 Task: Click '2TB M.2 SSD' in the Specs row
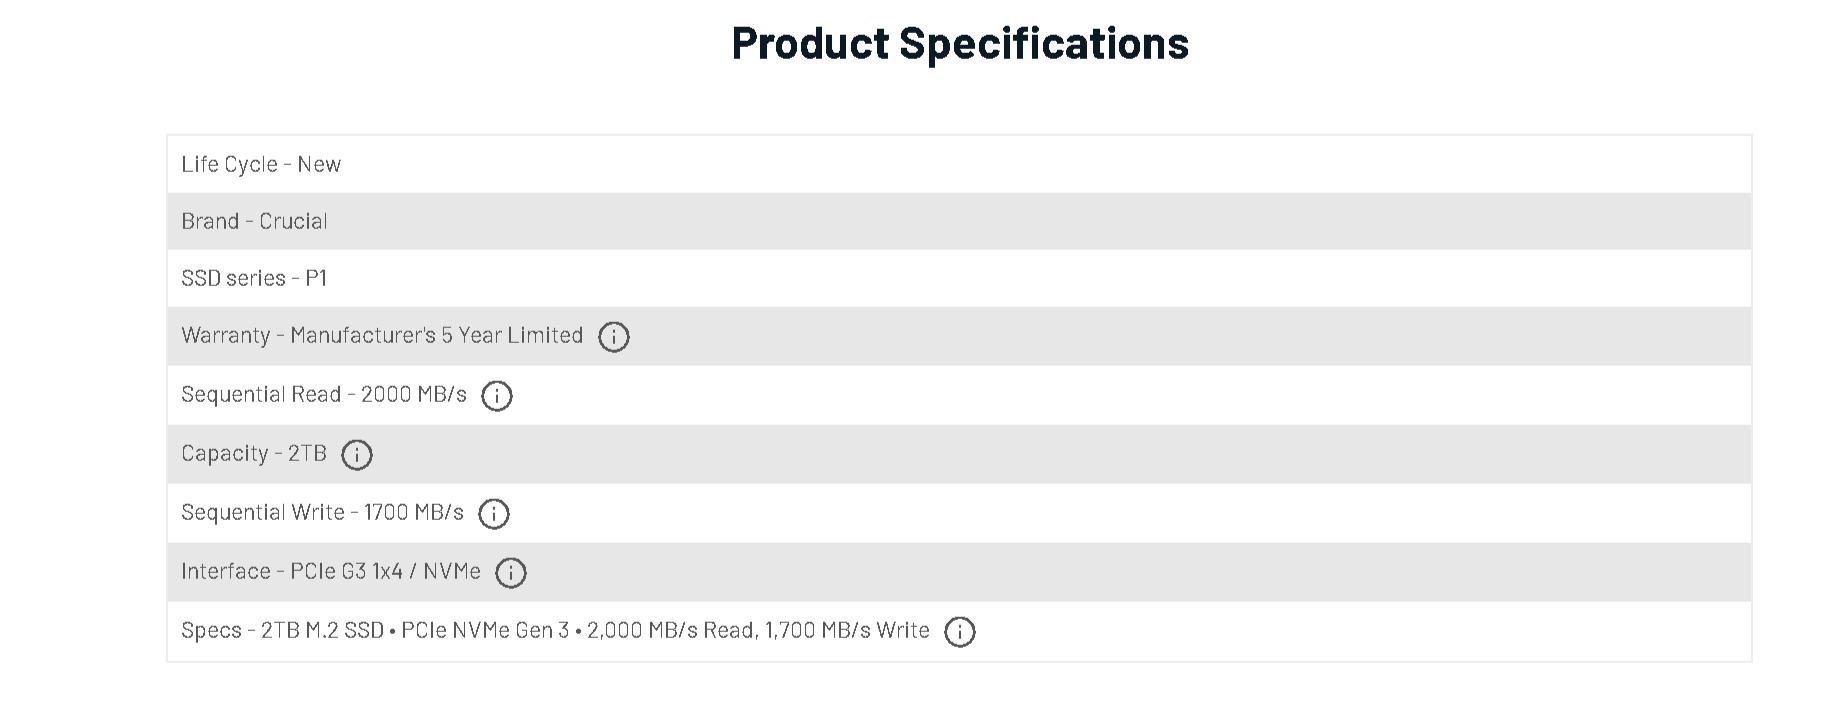click(322, 631)
